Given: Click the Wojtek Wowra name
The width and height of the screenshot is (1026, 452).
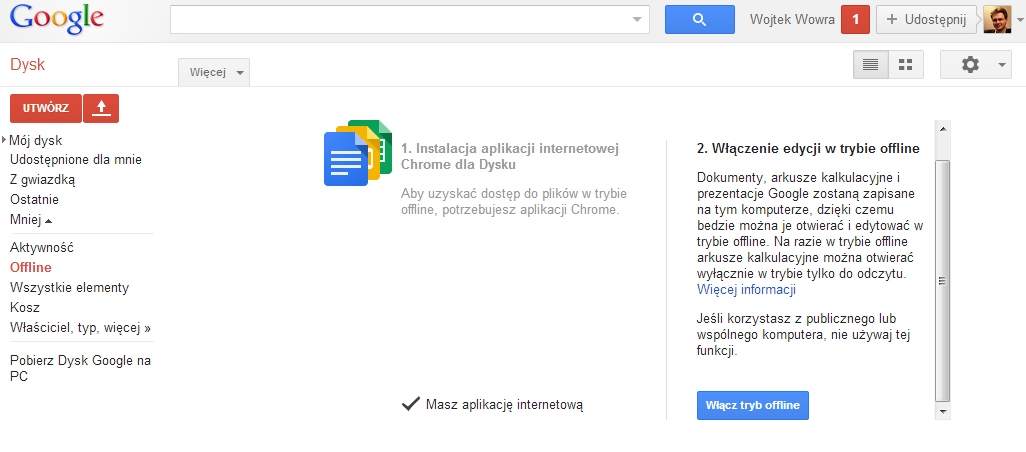Looking at the screenshot, I should [x=792, y=20].
